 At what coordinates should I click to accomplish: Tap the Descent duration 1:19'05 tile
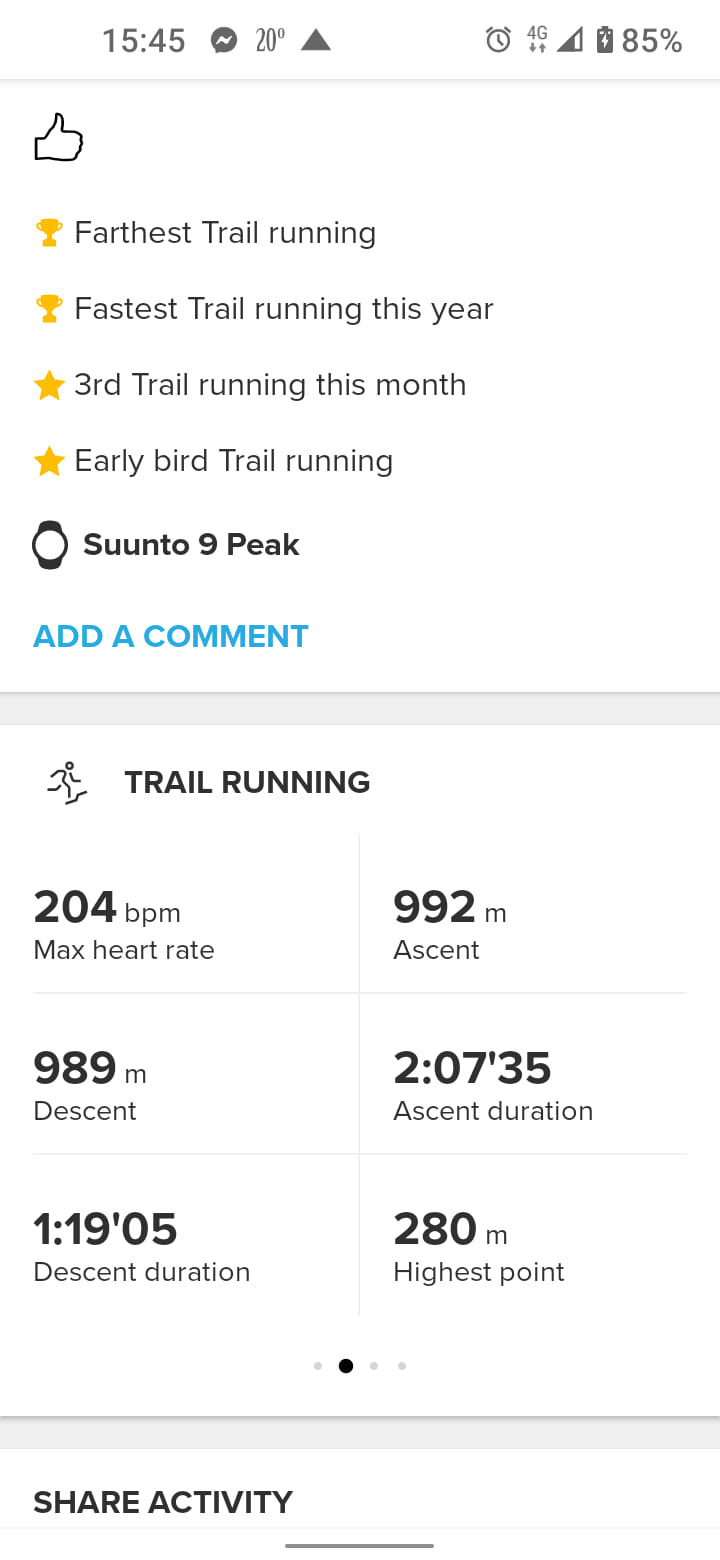click(196, 1236)
